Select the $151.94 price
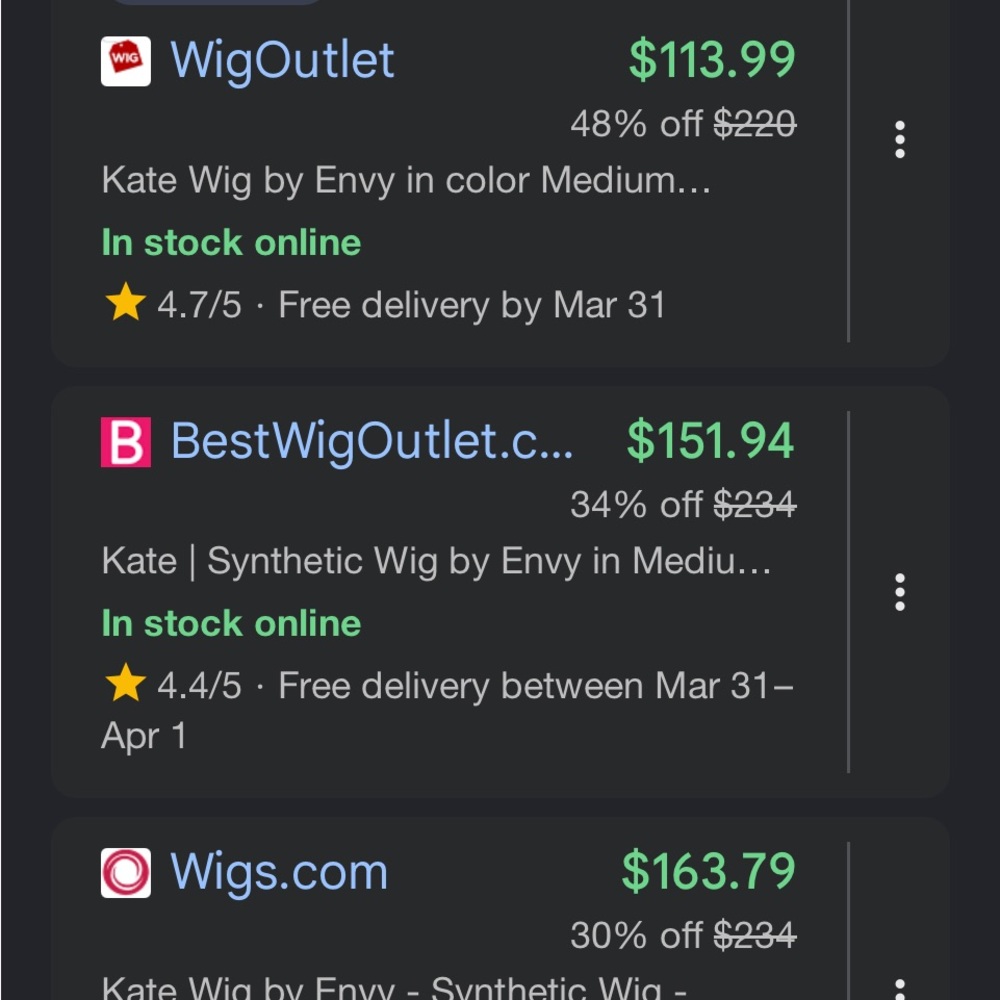Image resolution: width=1000 pixels, height=1000 pixels. click(710, 441)
